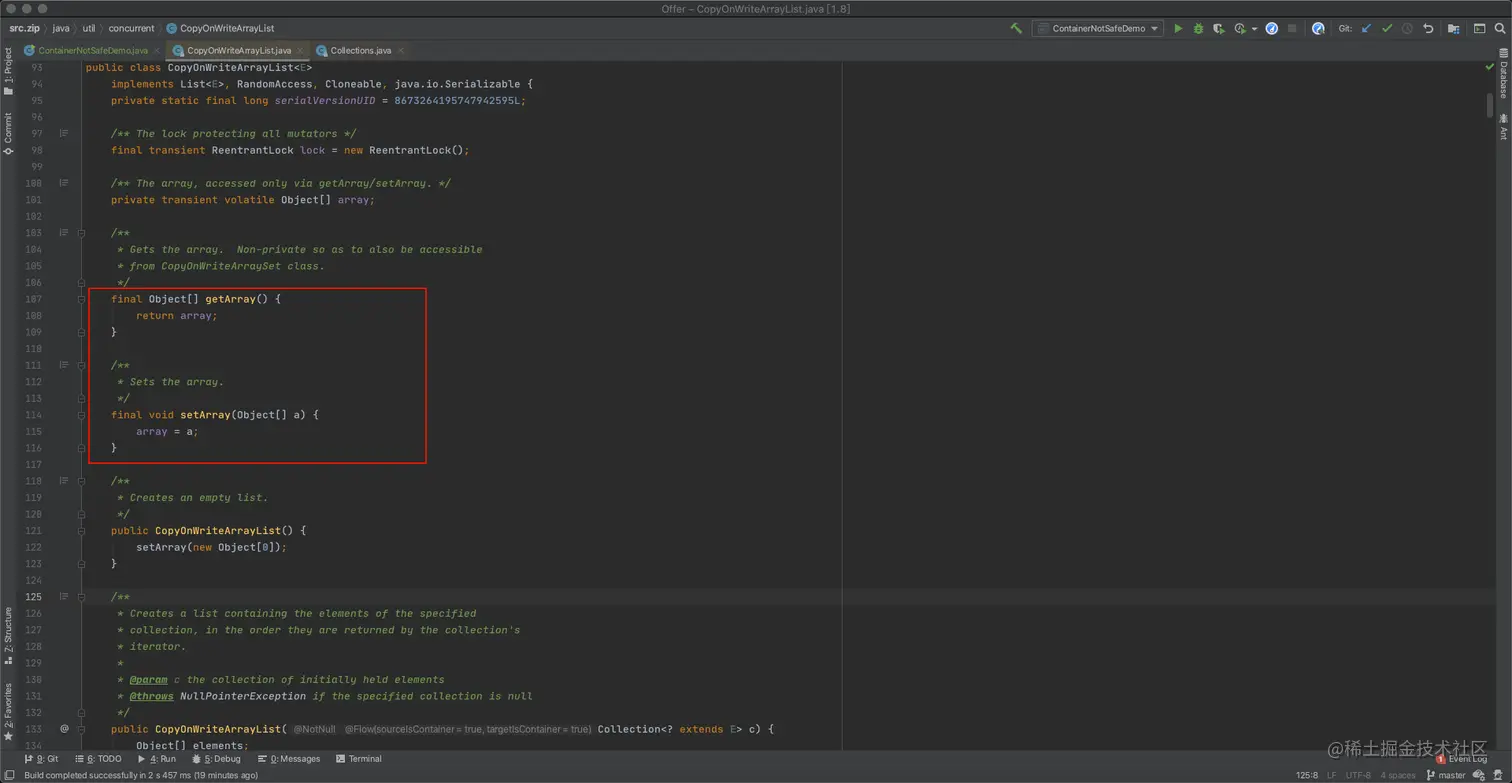Click the editor vertical scrollbar thumb

tap(1489, 105)
